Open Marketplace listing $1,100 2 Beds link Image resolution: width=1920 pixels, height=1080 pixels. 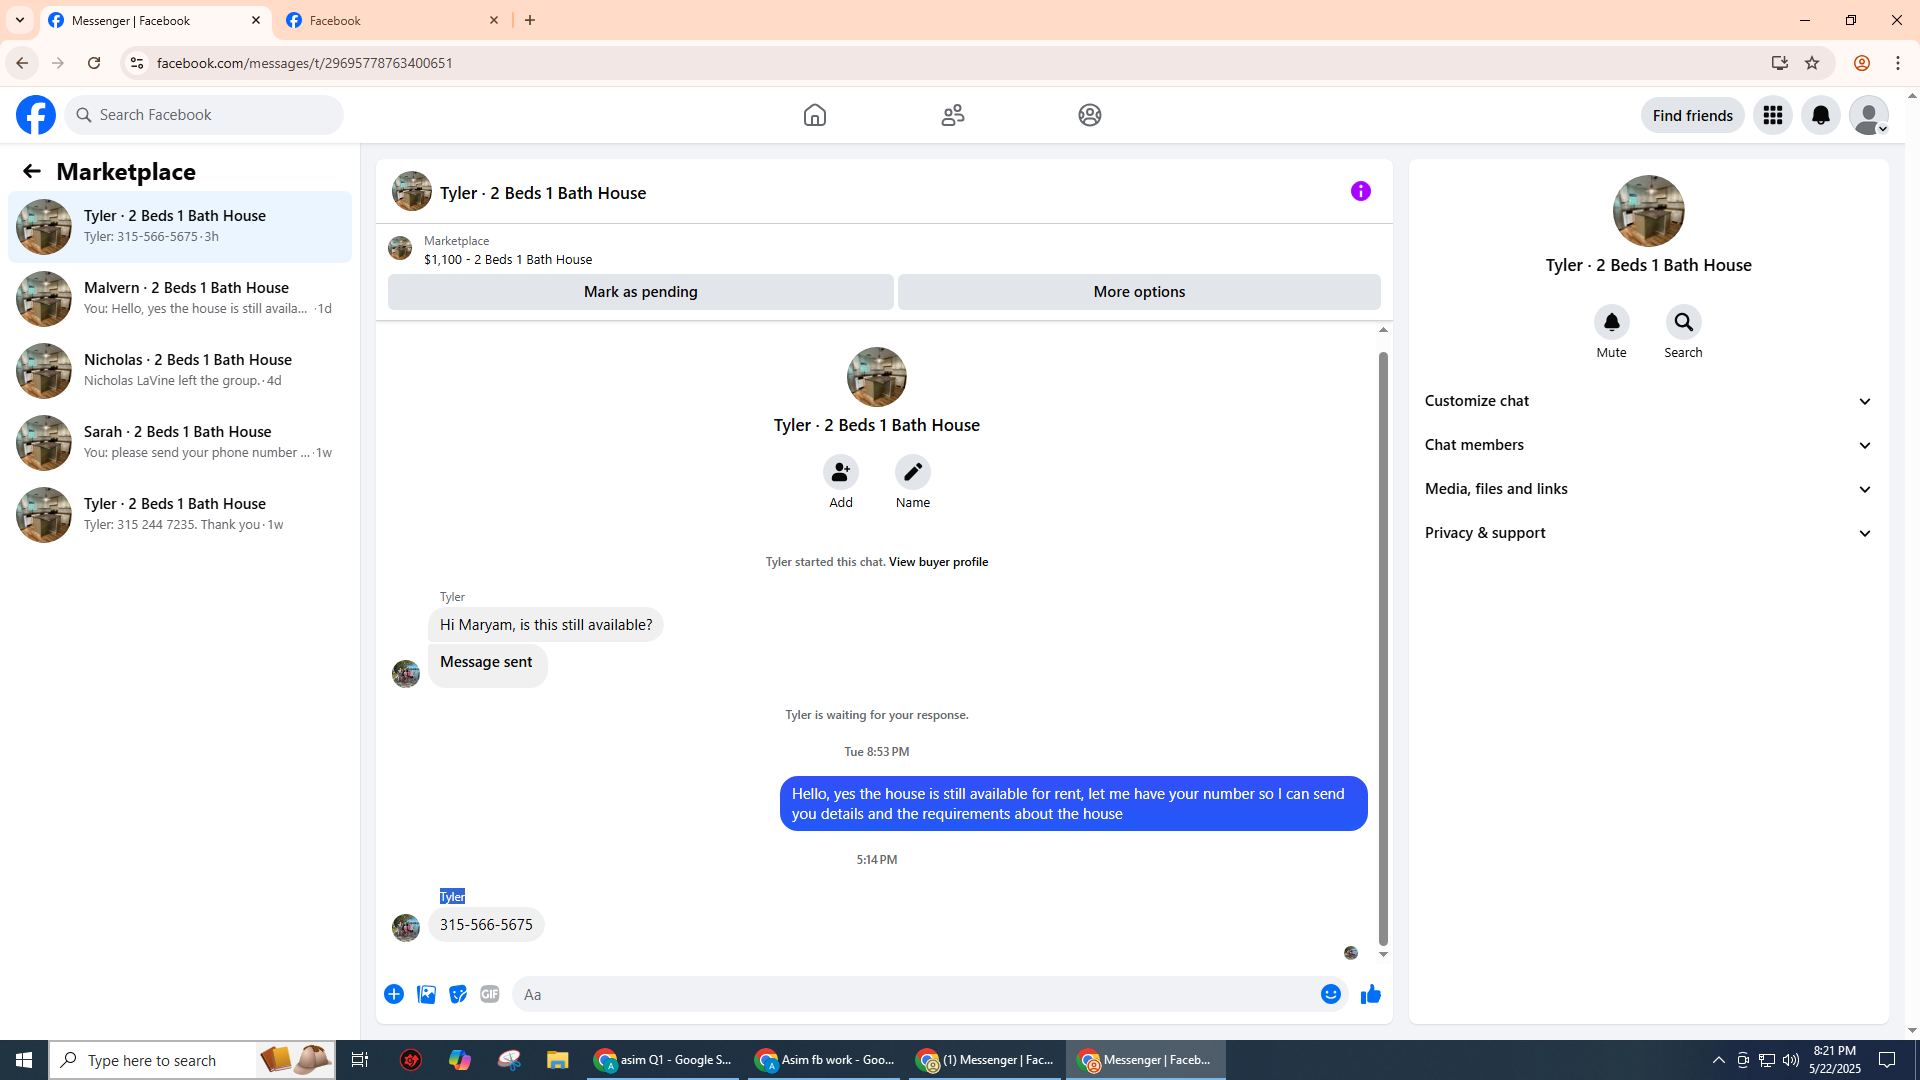508,259
